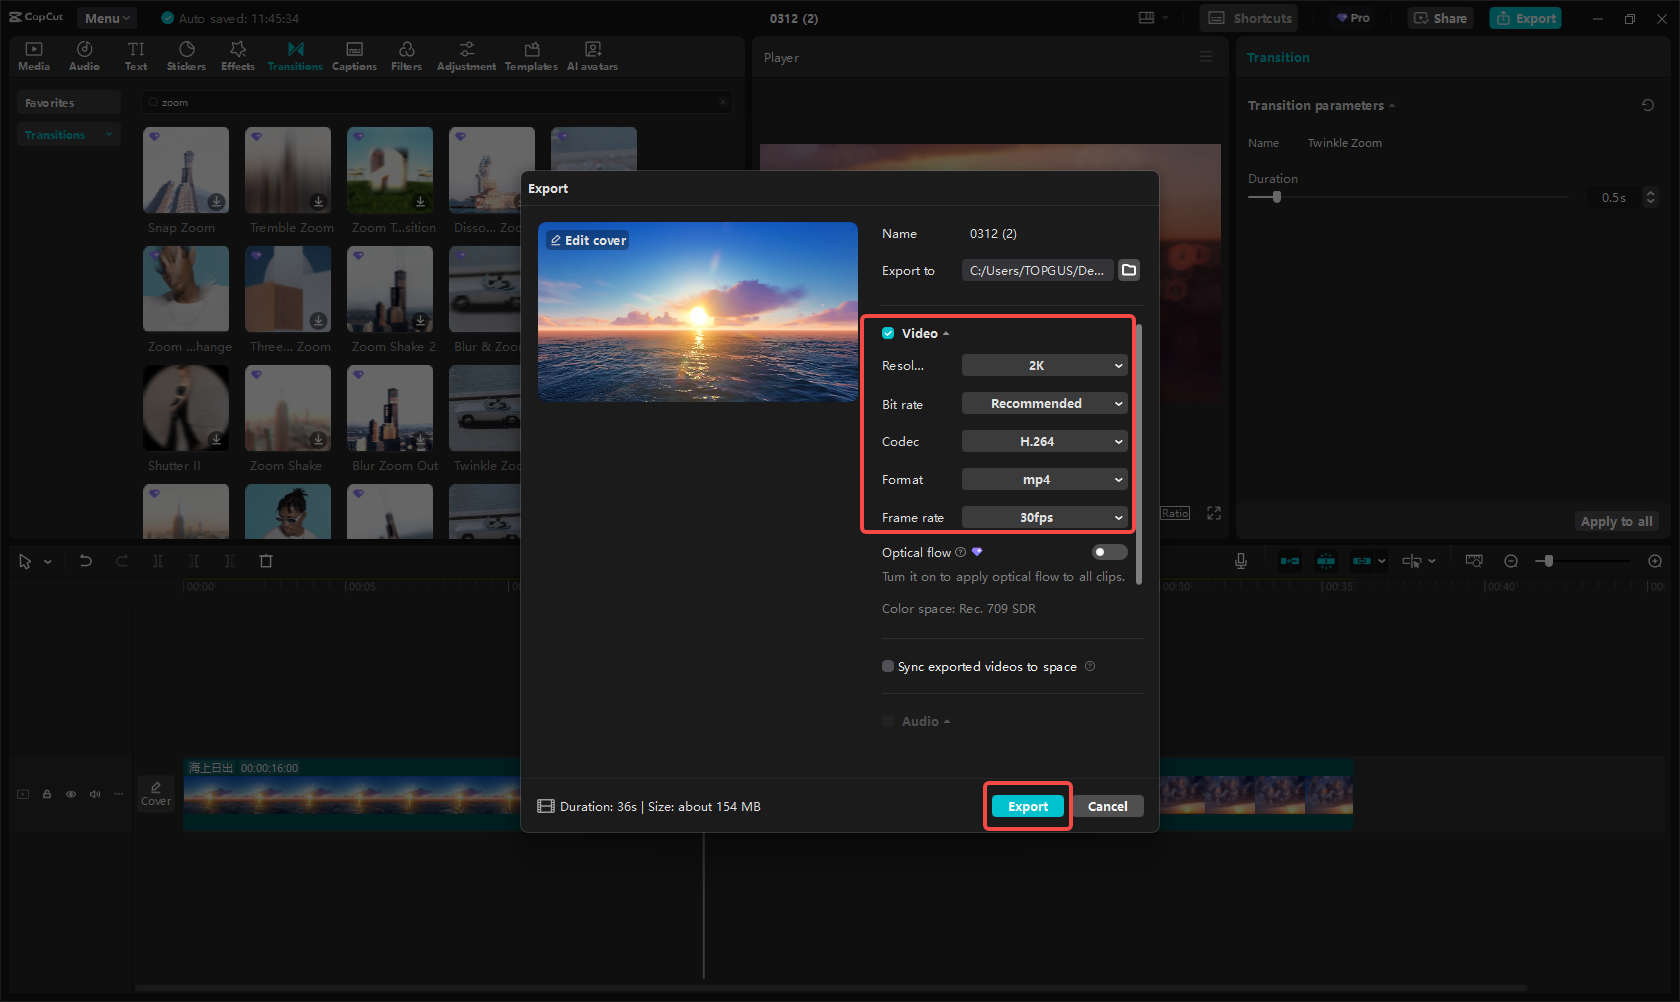The width and height of the screenshot is (1680, 1002).
Task: Open the Stickers panel
Action: click(186, 56)
